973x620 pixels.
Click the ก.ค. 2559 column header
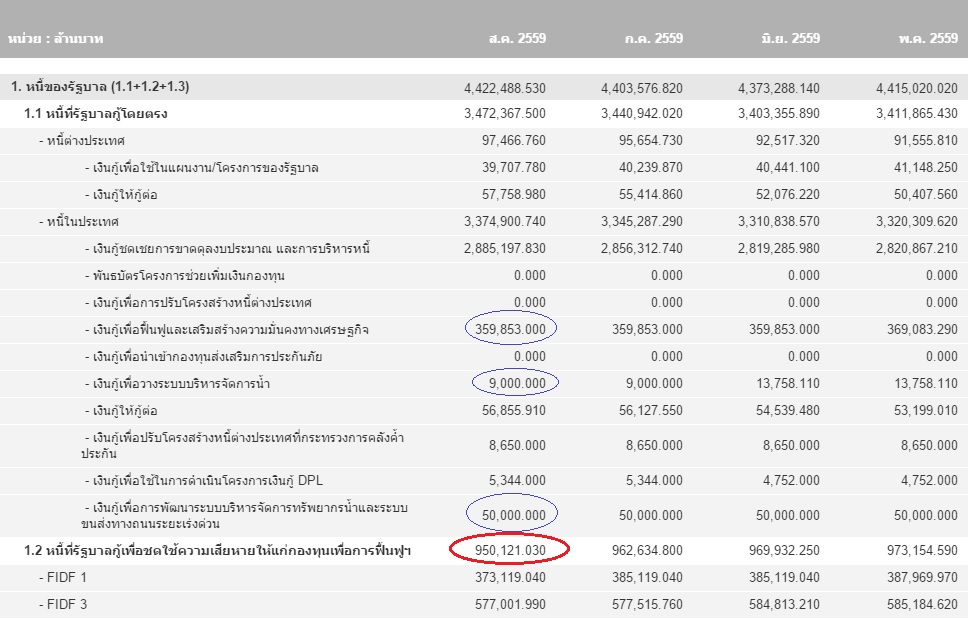(653, 38)
